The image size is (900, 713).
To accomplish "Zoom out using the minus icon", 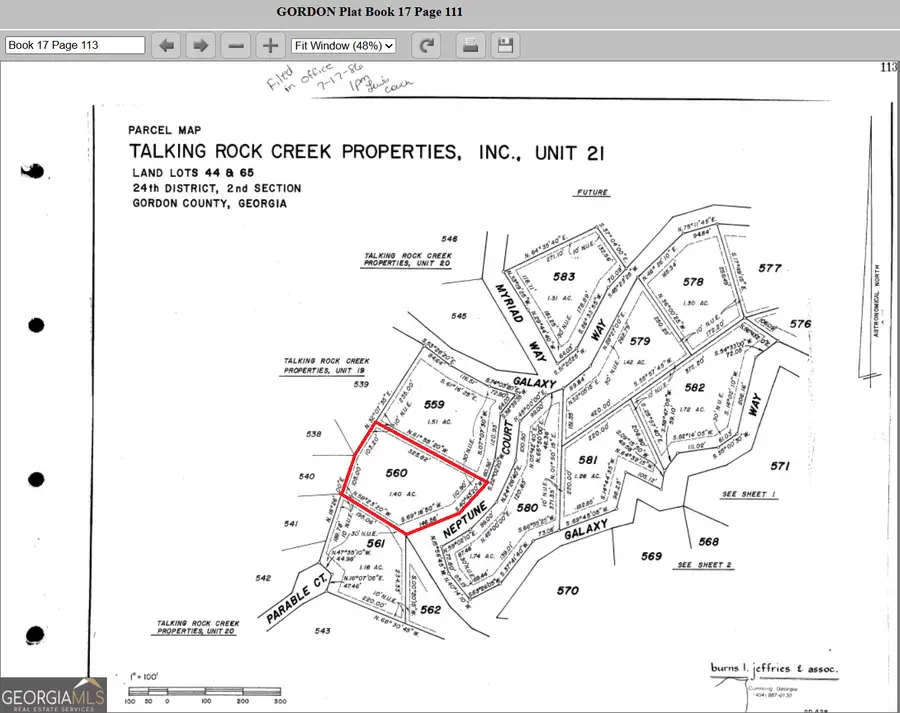I will 235,45.
